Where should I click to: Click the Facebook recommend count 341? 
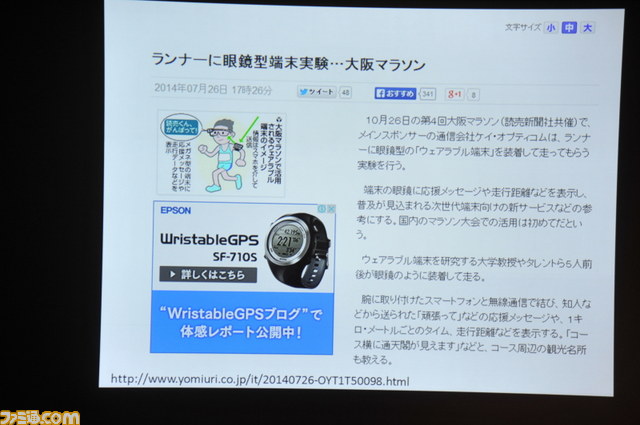(x=427, y=94)
